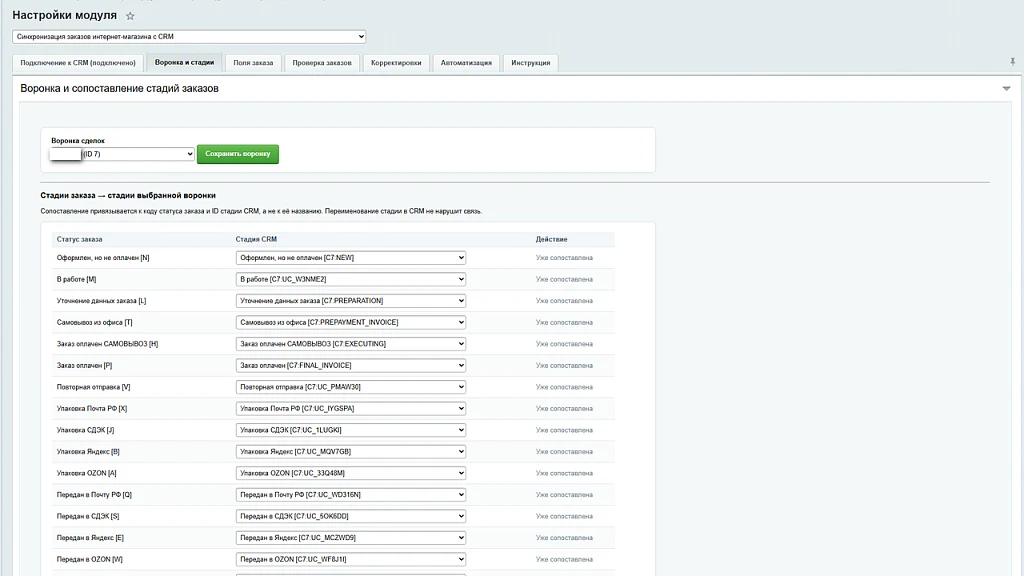Open the Поля заказа tab
The width and height of the screenshot is (1024, 576).
pos(253,63)
